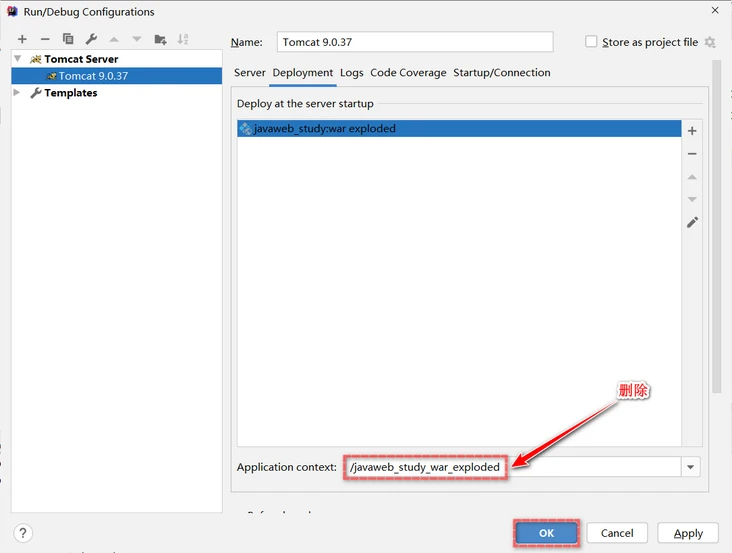The height and width of the screenshot is (553, 732).
Task: Move deployment artifact down
Action: (x=692, y=199)
